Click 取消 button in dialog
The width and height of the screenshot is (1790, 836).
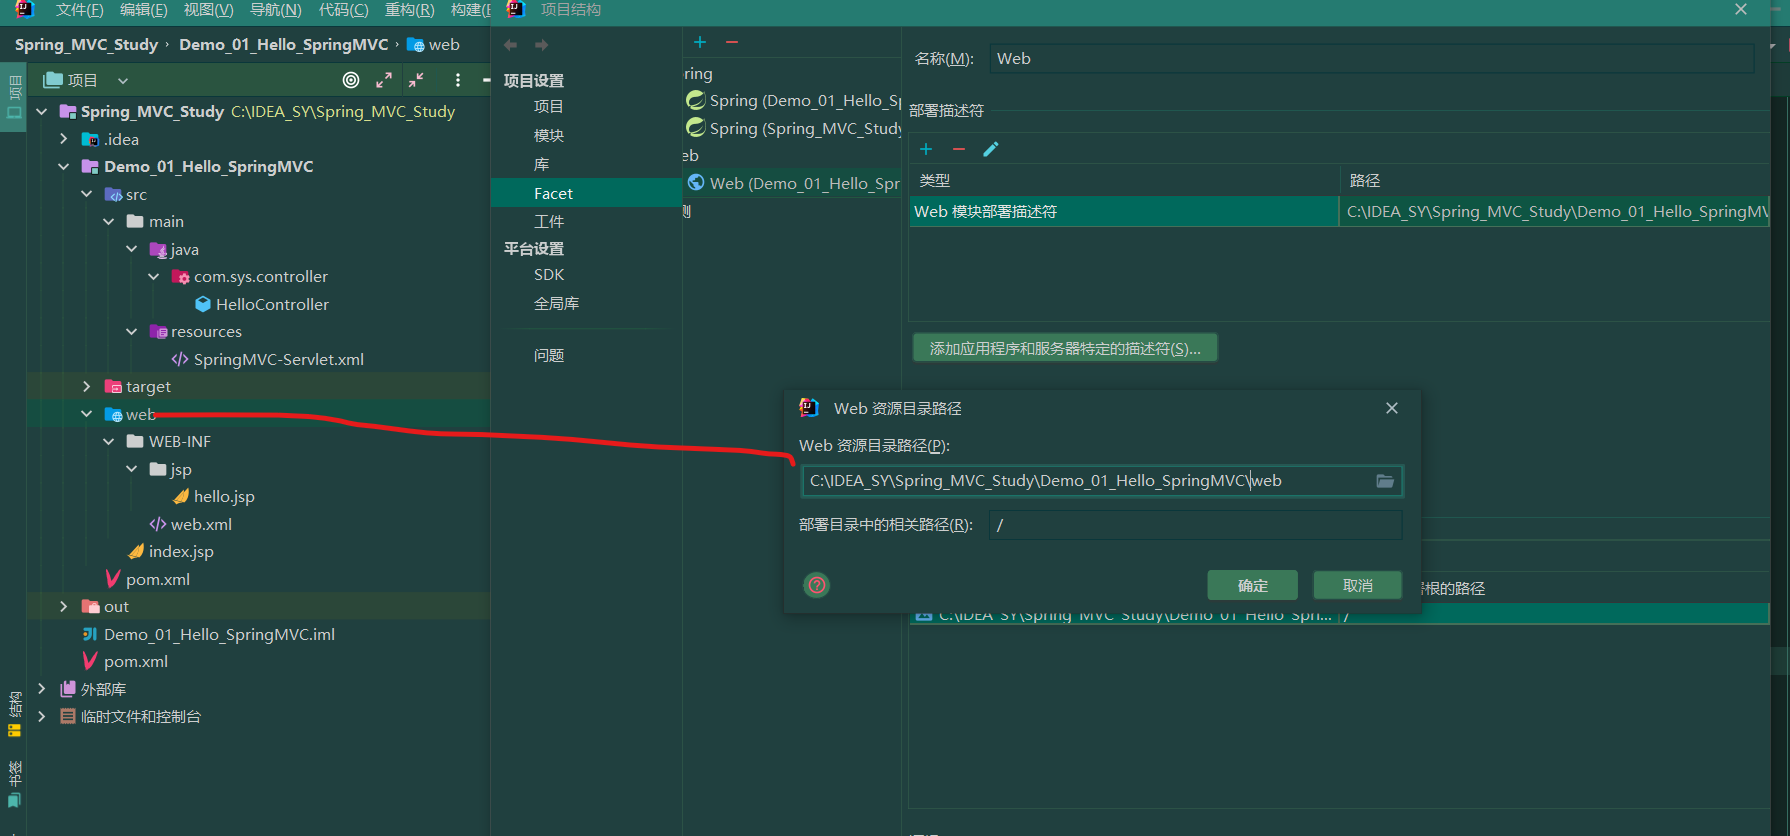(x=1357, y=585)
